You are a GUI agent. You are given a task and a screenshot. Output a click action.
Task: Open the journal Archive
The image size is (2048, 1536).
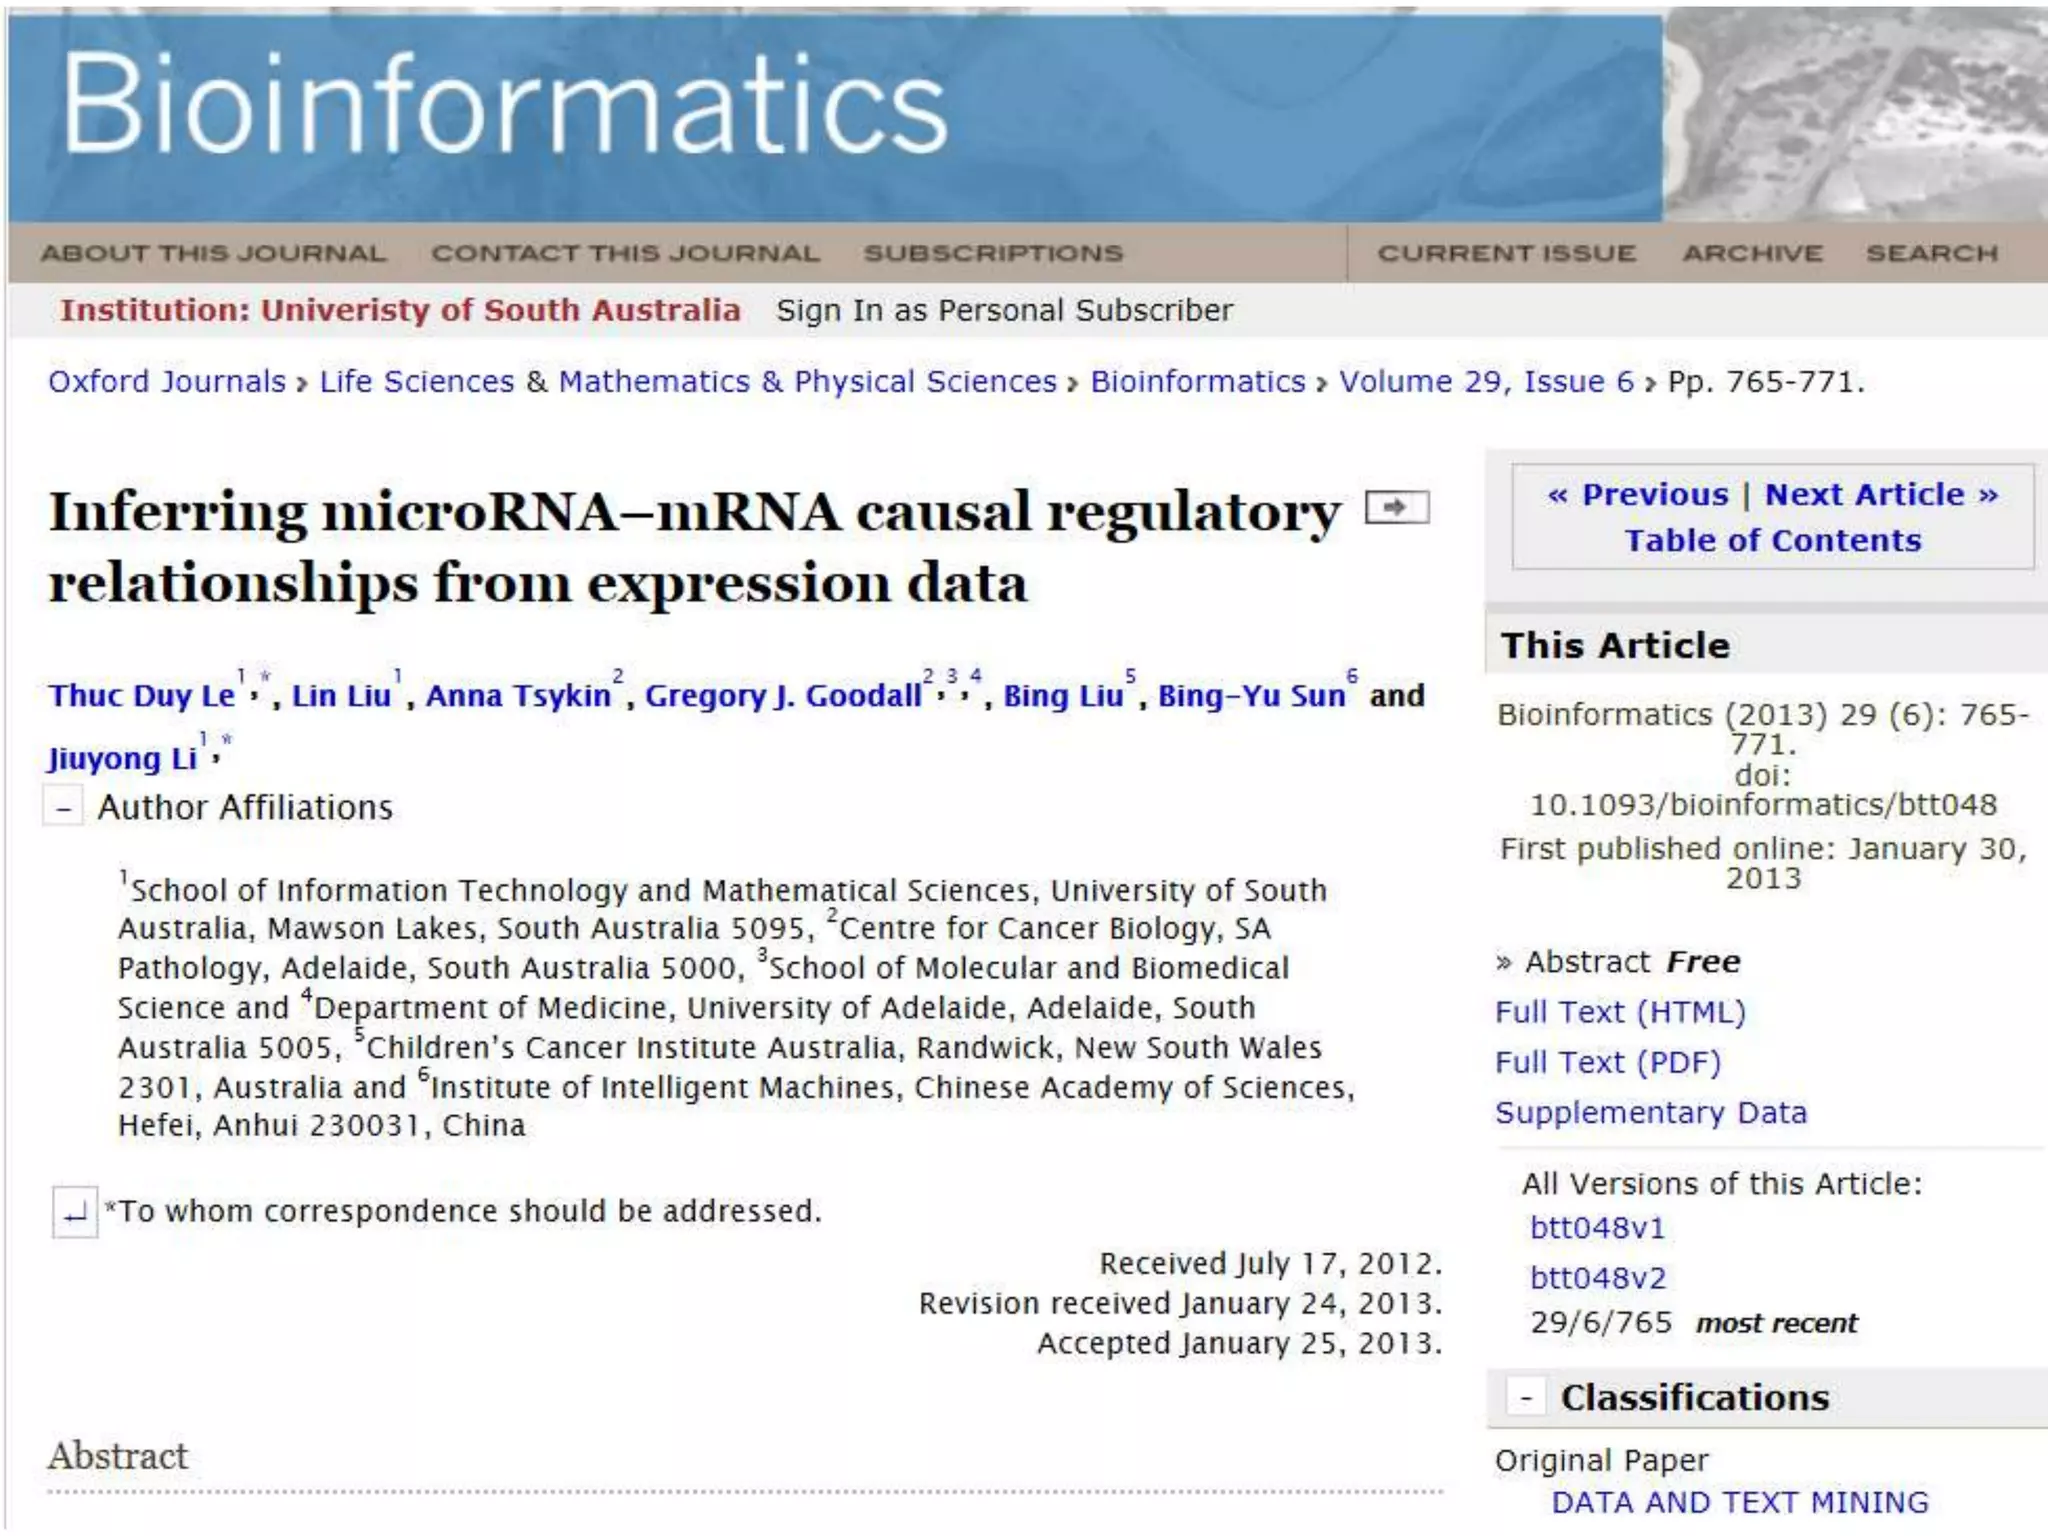[1752, 254]
